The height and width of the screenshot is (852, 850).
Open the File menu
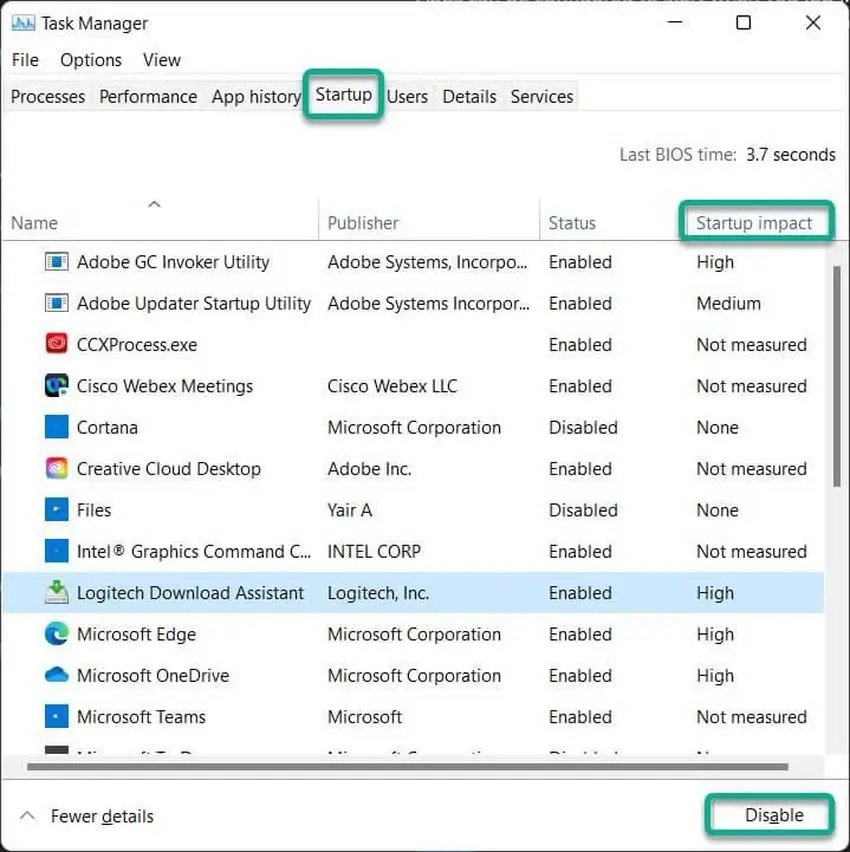(x=26, y=60)
